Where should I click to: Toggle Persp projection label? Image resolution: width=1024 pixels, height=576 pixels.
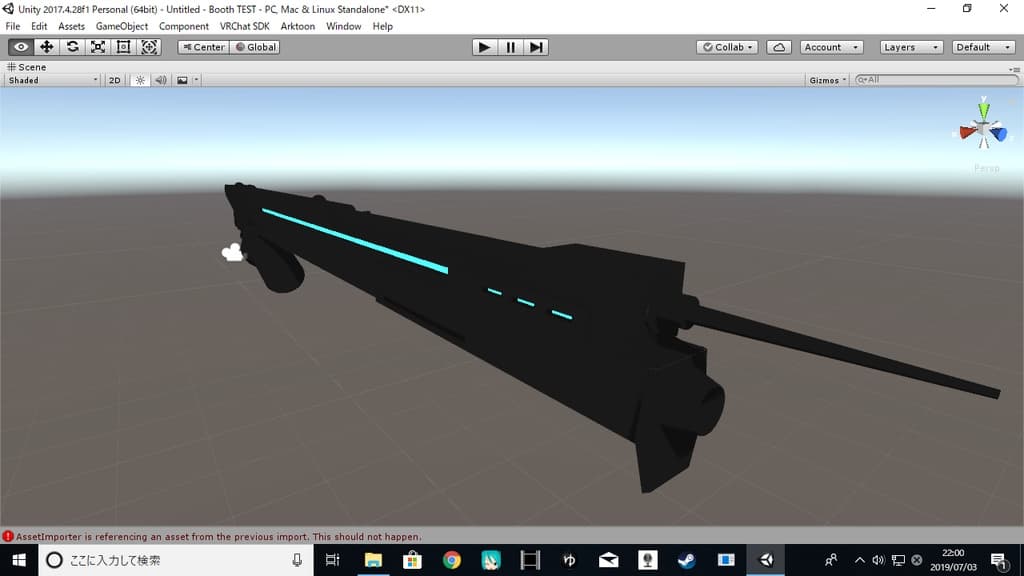pos(986,168)
